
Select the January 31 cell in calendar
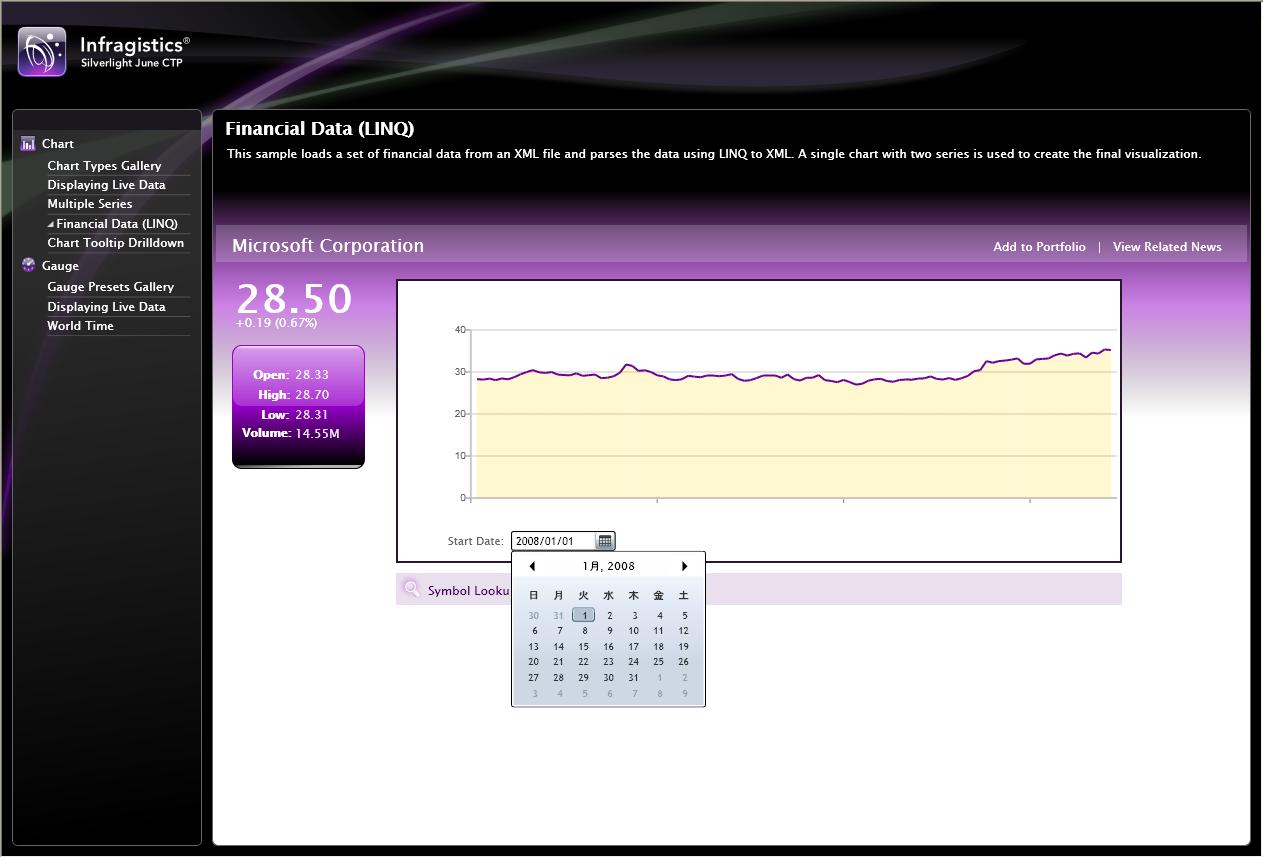pos(634,678)
